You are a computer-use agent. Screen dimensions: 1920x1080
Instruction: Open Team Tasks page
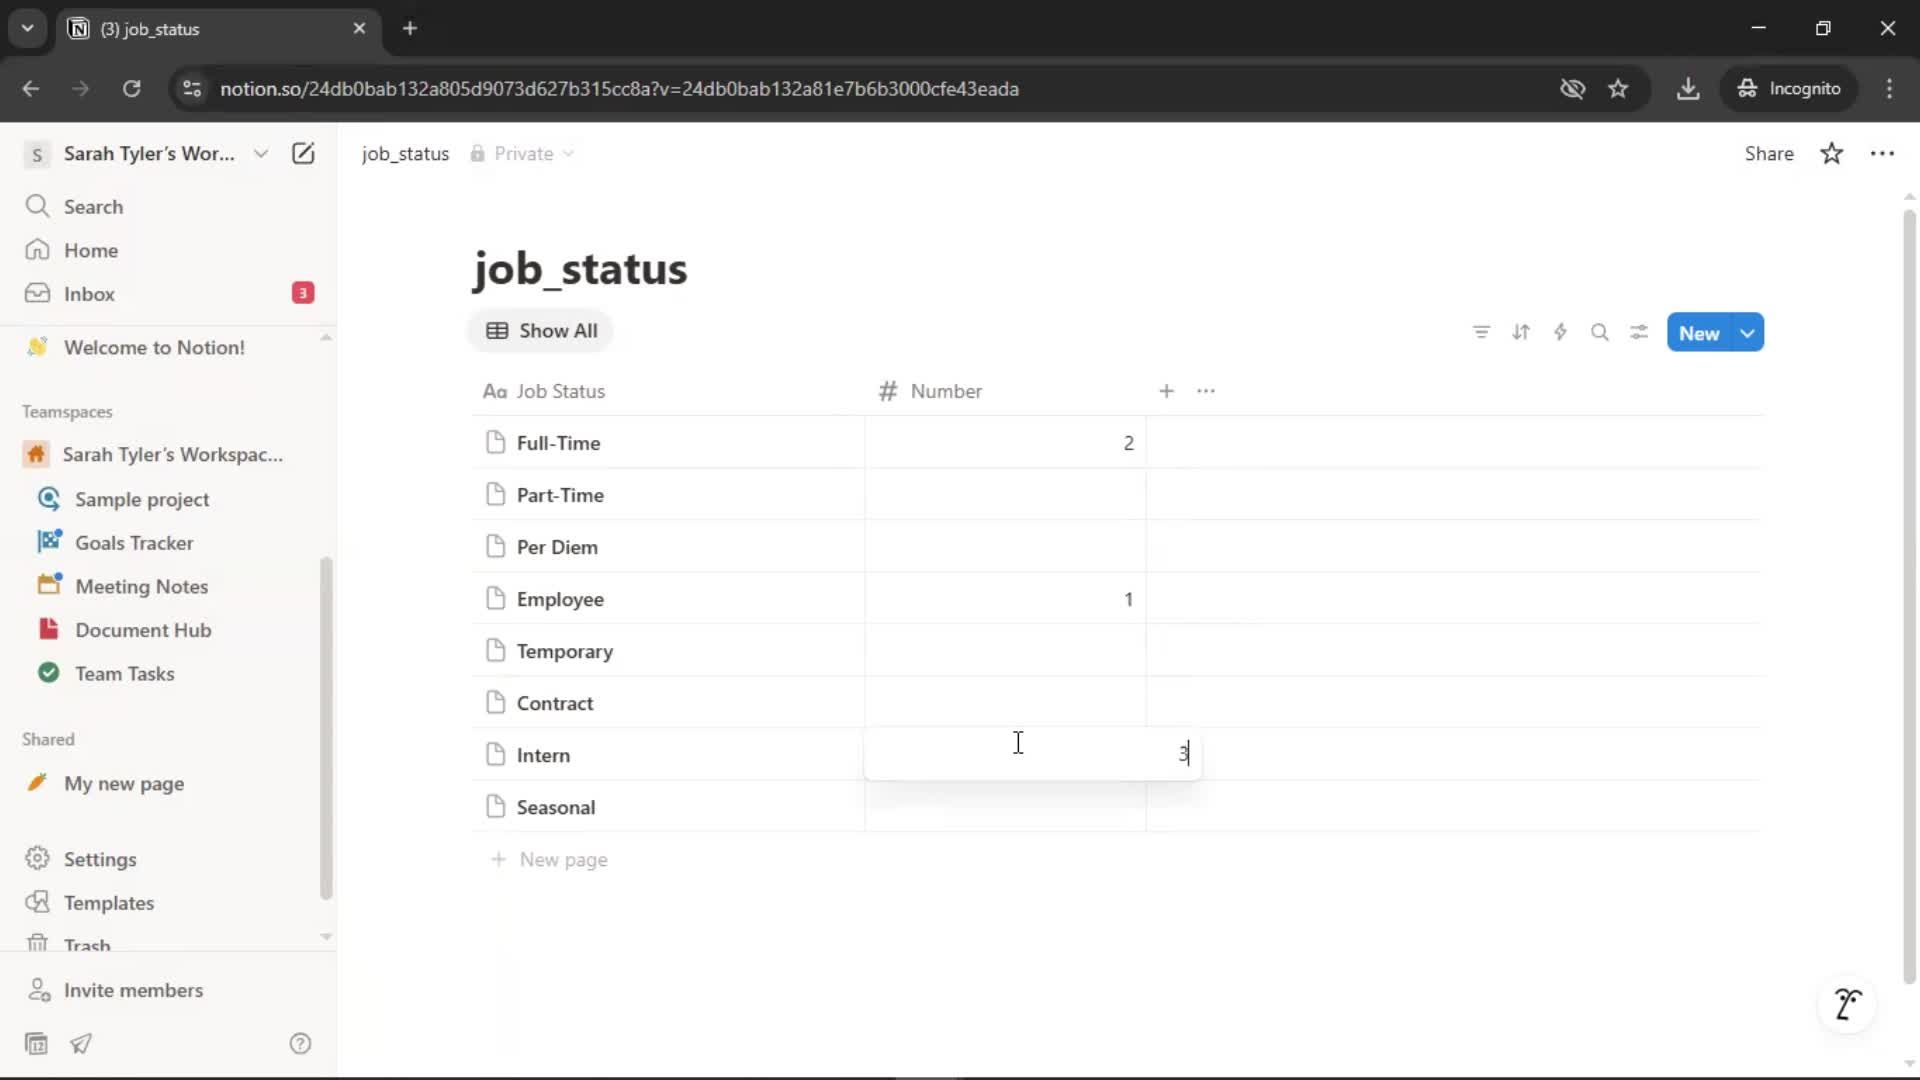[x=124, y=673]
